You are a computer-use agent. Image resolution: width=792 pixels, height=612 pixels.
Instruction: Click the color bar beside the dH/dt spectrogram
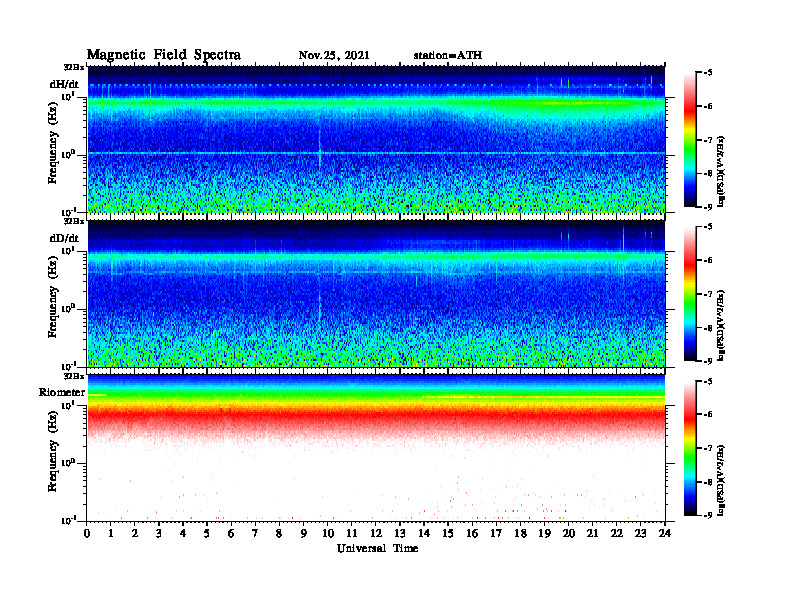click(x=690, y=139)
